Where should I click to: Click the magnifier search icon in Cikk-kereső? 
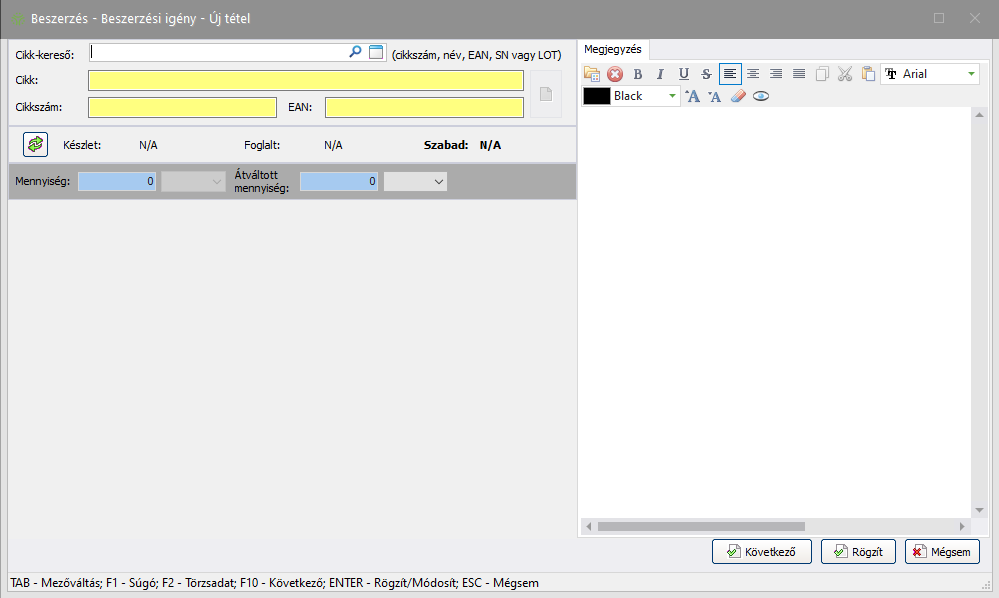tap(355, 52)
